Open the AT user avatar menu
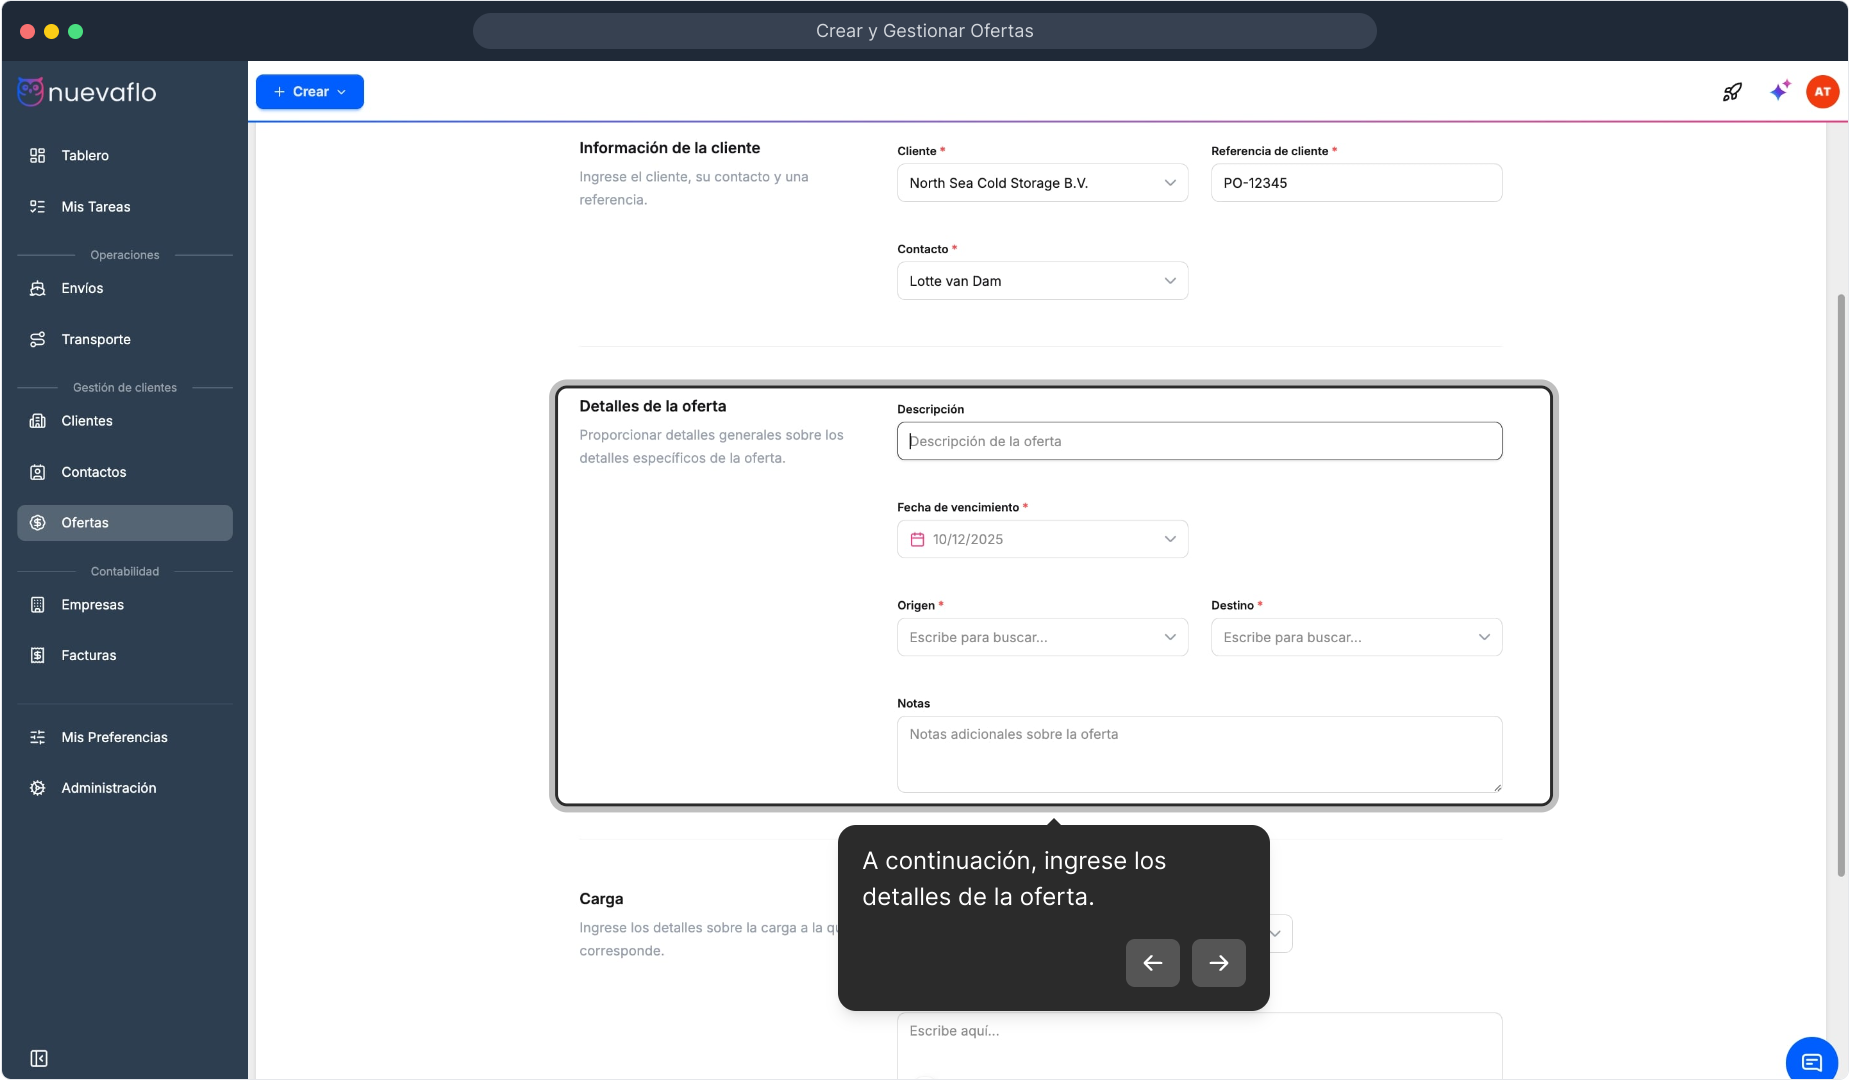Image resolution: width=1850 pixels, height=1080 pixels. click(1822, 92)
